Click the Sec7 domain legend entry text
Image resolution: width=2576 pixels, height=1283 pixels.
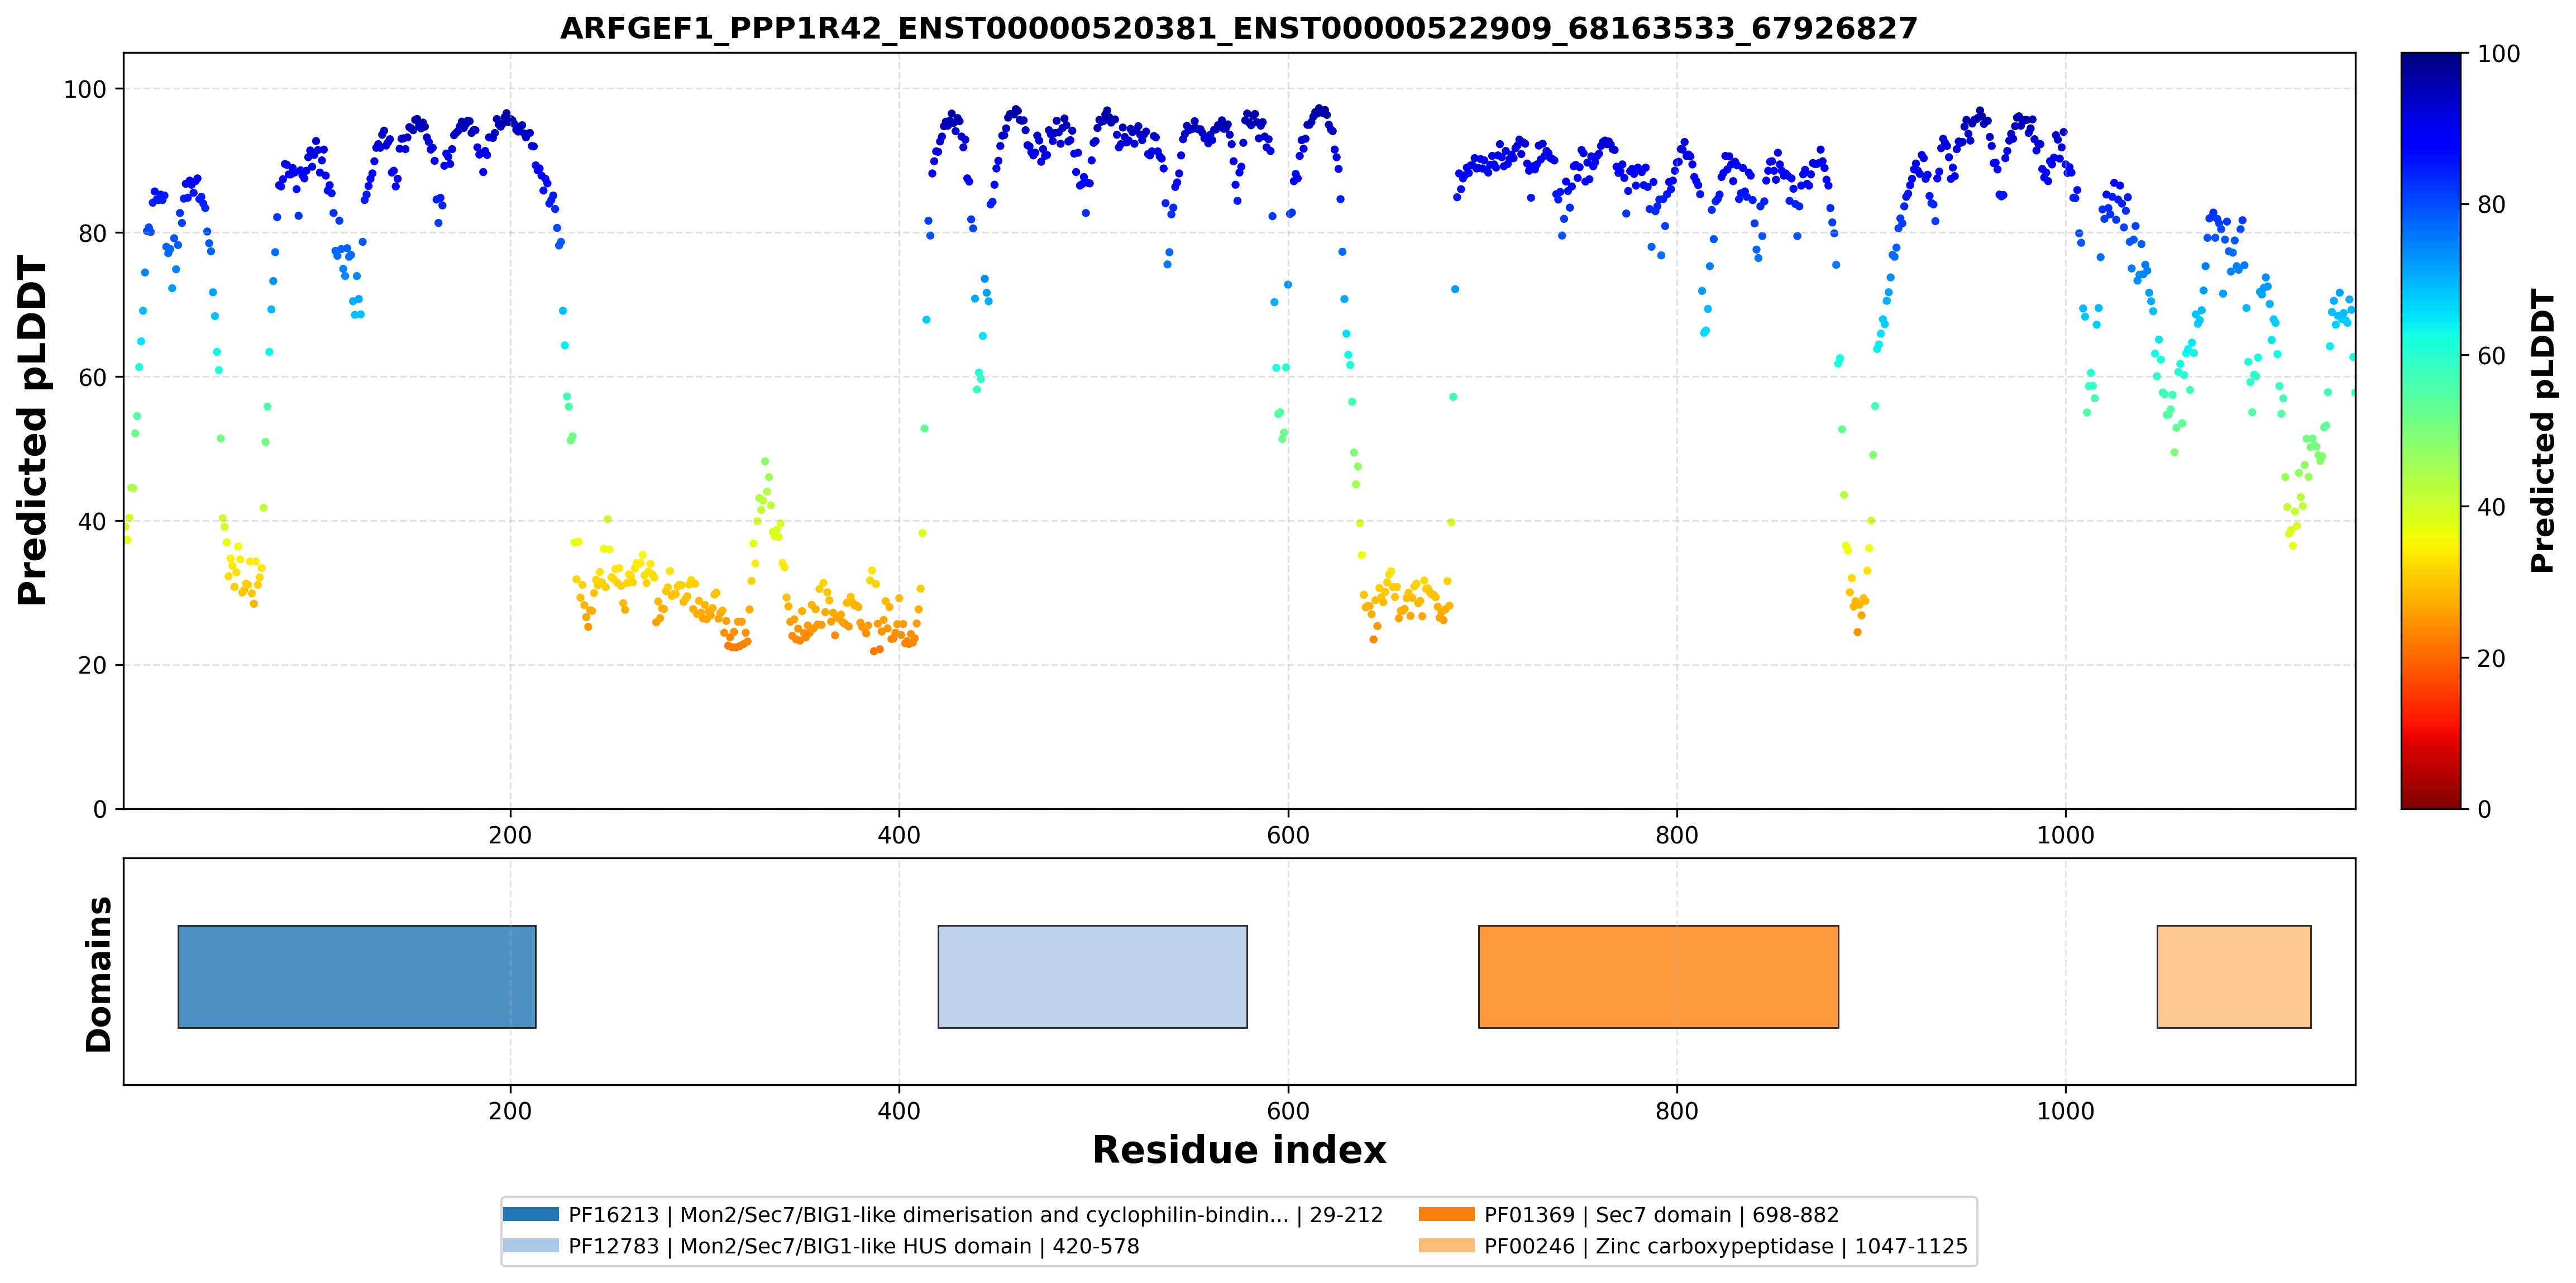(x=1661, y=1215)
